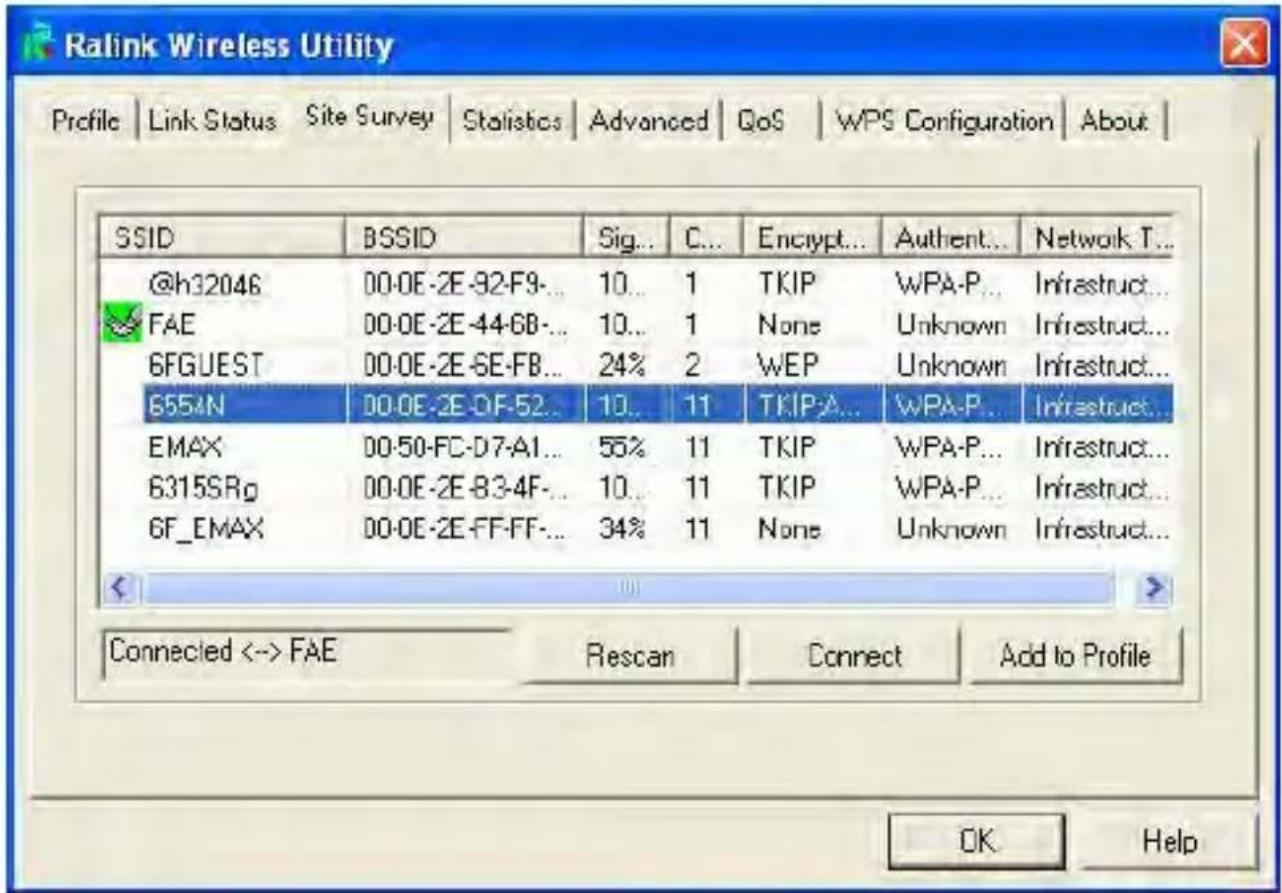This screenshot has width=1282, height=893.
Task: Open the WPS Configuration tab
Action: point(944,121)
